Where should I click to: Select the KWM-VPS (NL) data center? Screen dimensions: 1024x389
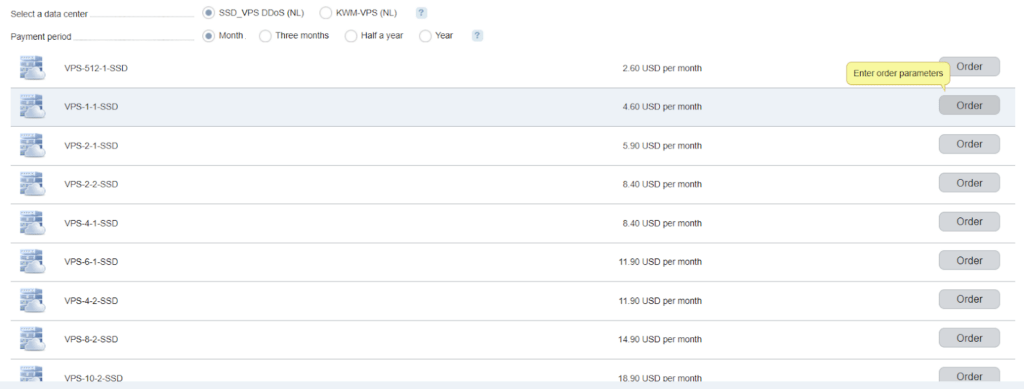click(x=325, y=13)
